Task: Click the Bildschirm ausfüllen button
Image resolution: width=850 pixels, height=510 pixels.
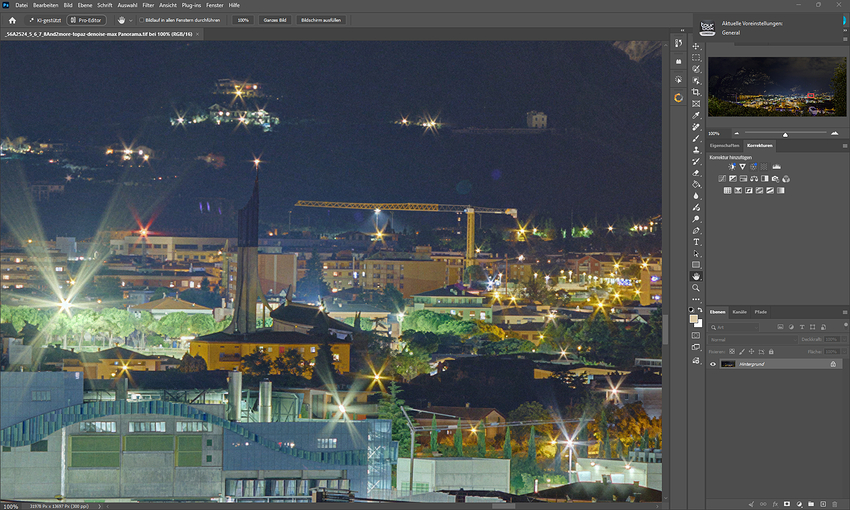Action: (x=321, y=20)
